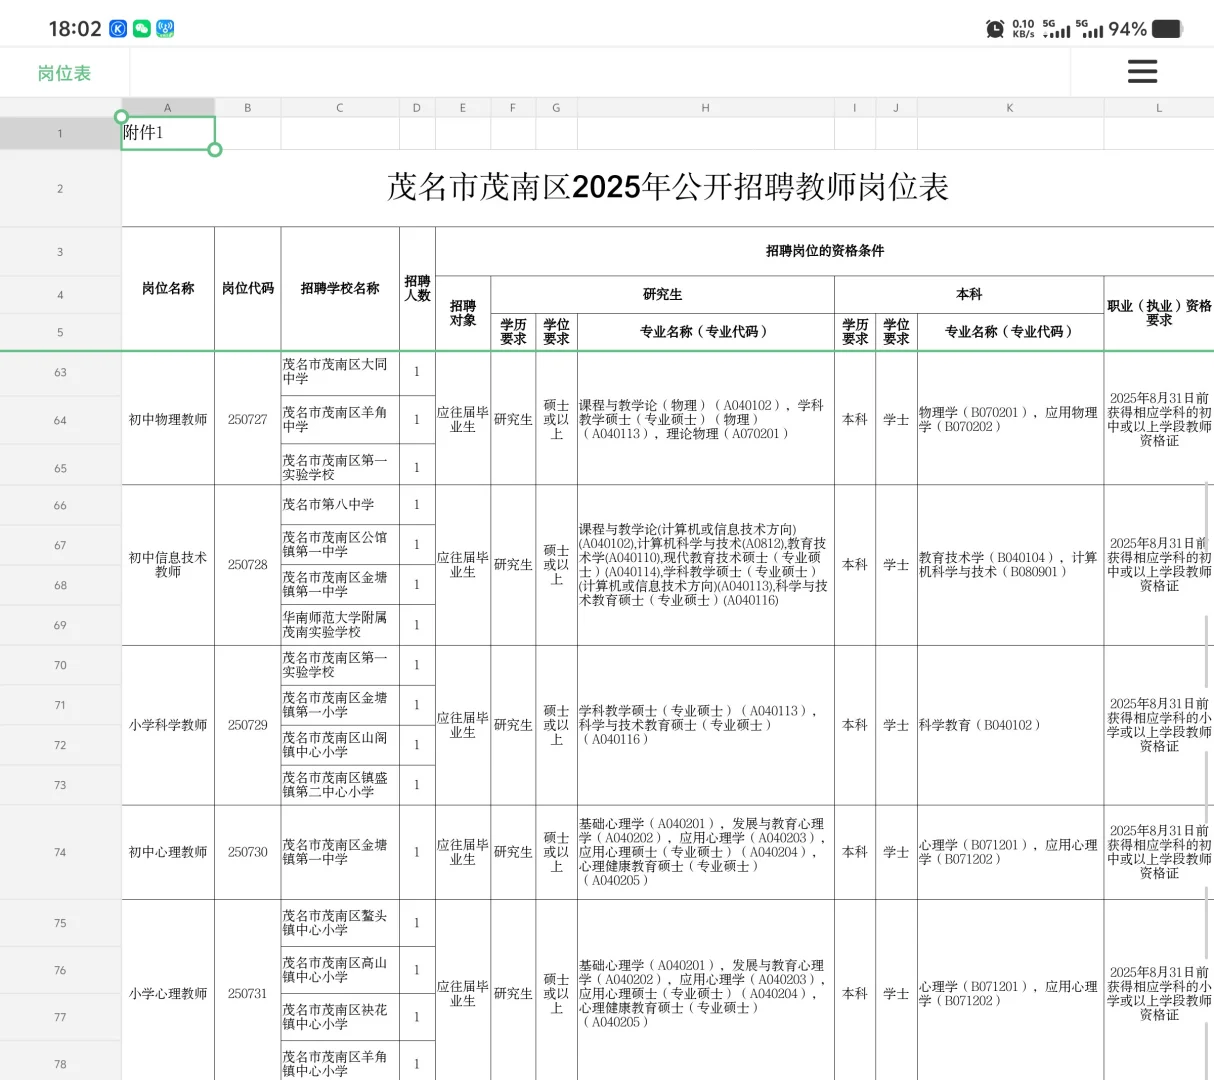Click the 岗位代码 header cell
Viewport: 1214px width, 1080px height.
248,288
